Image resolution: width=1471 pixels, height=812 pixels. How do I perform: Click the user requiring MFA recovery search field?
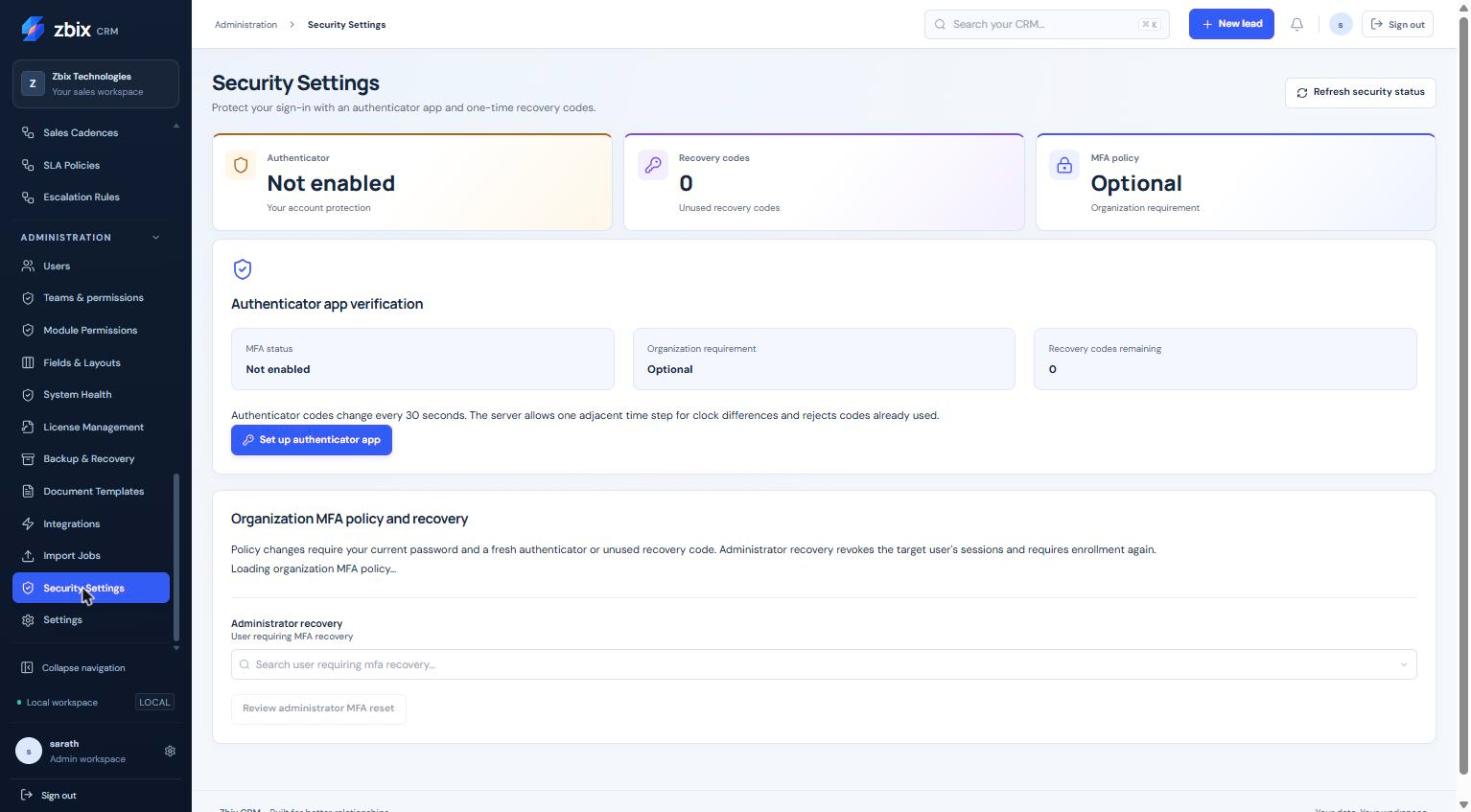[x=823, y=665]
